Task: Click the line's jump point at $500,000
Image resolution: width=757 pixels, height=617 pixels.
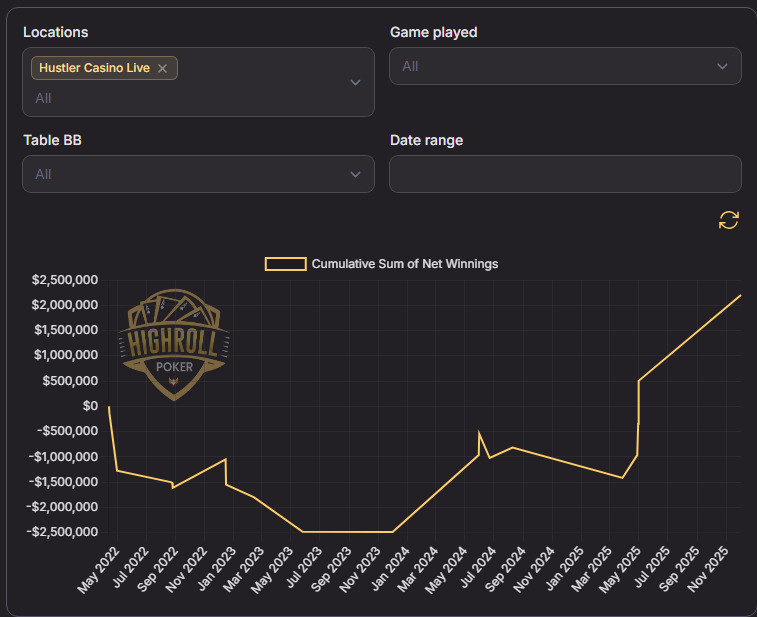Action: click(x=639, y=380)
